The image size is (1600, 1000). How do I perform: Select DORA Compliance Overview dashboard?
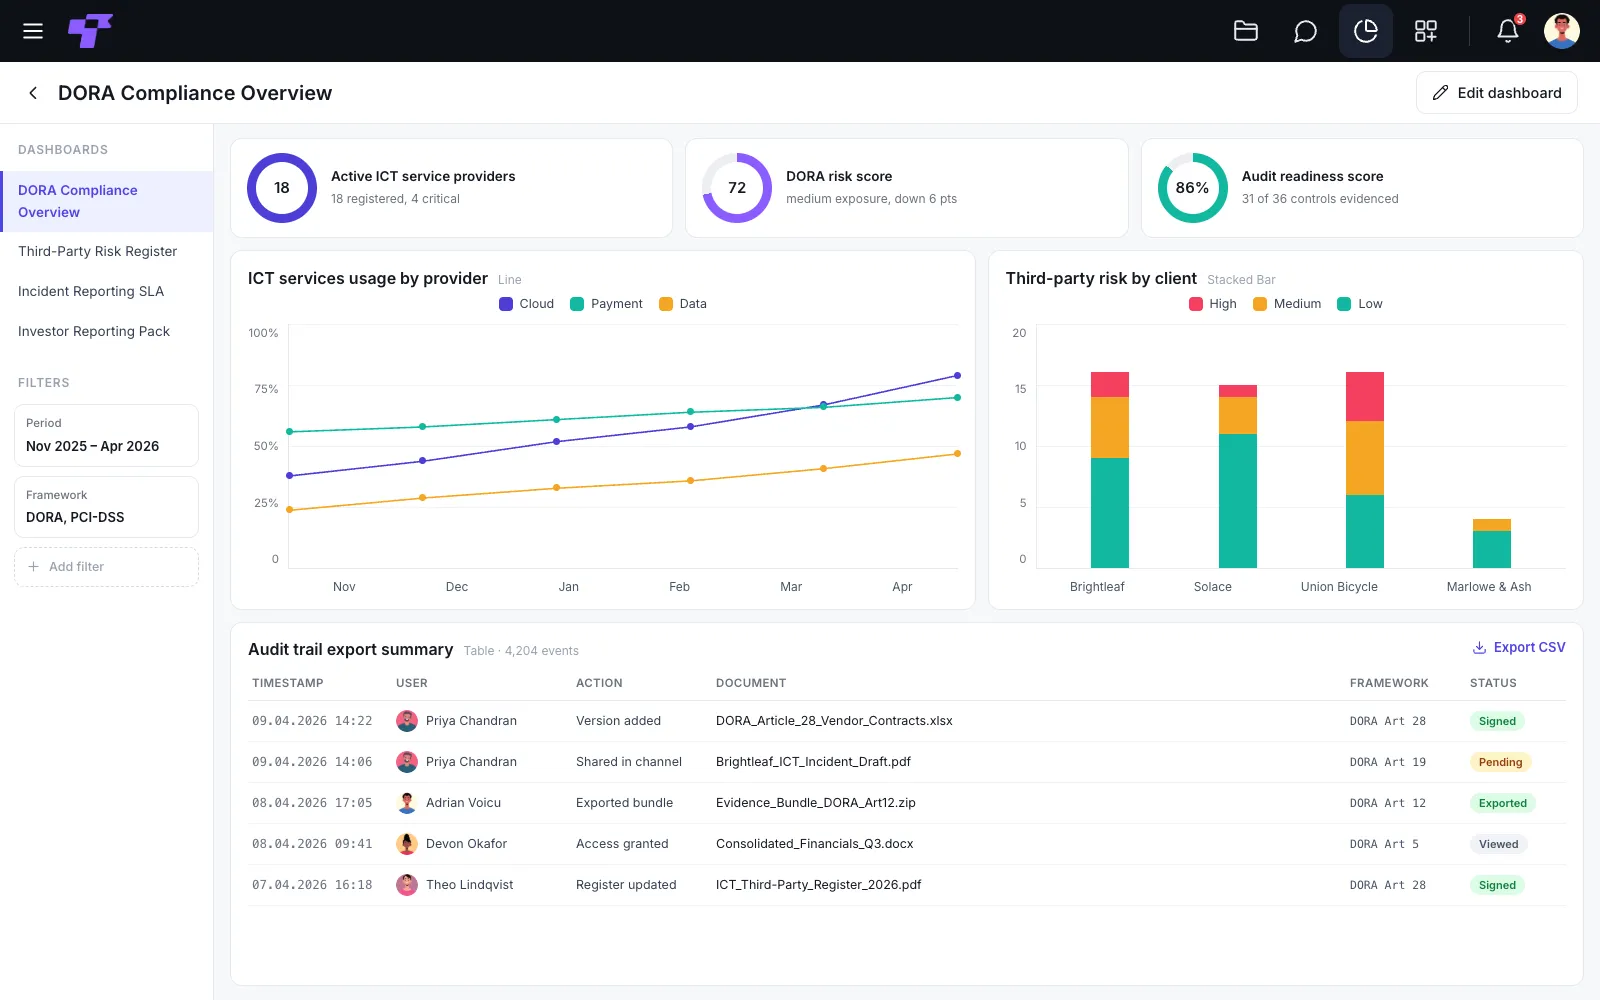point(106,201)
